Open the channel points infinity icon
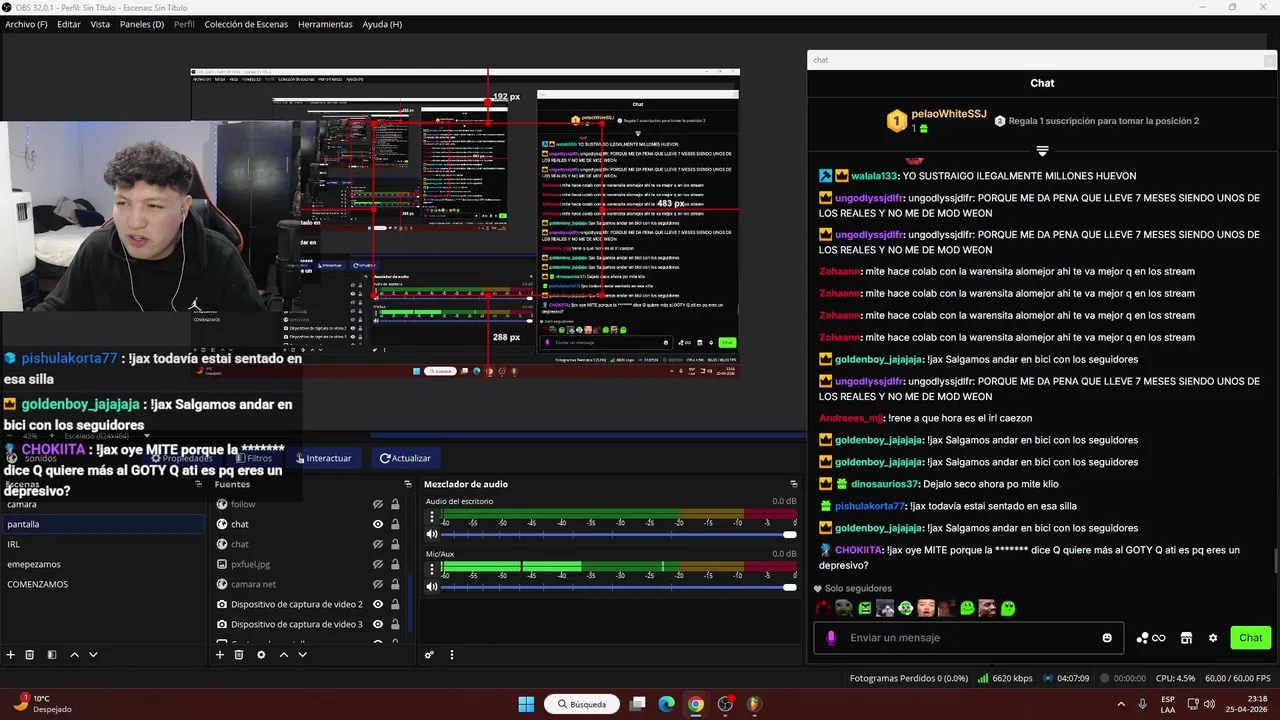This screenshot has width=1280, height=720. tap(1151, 638)
